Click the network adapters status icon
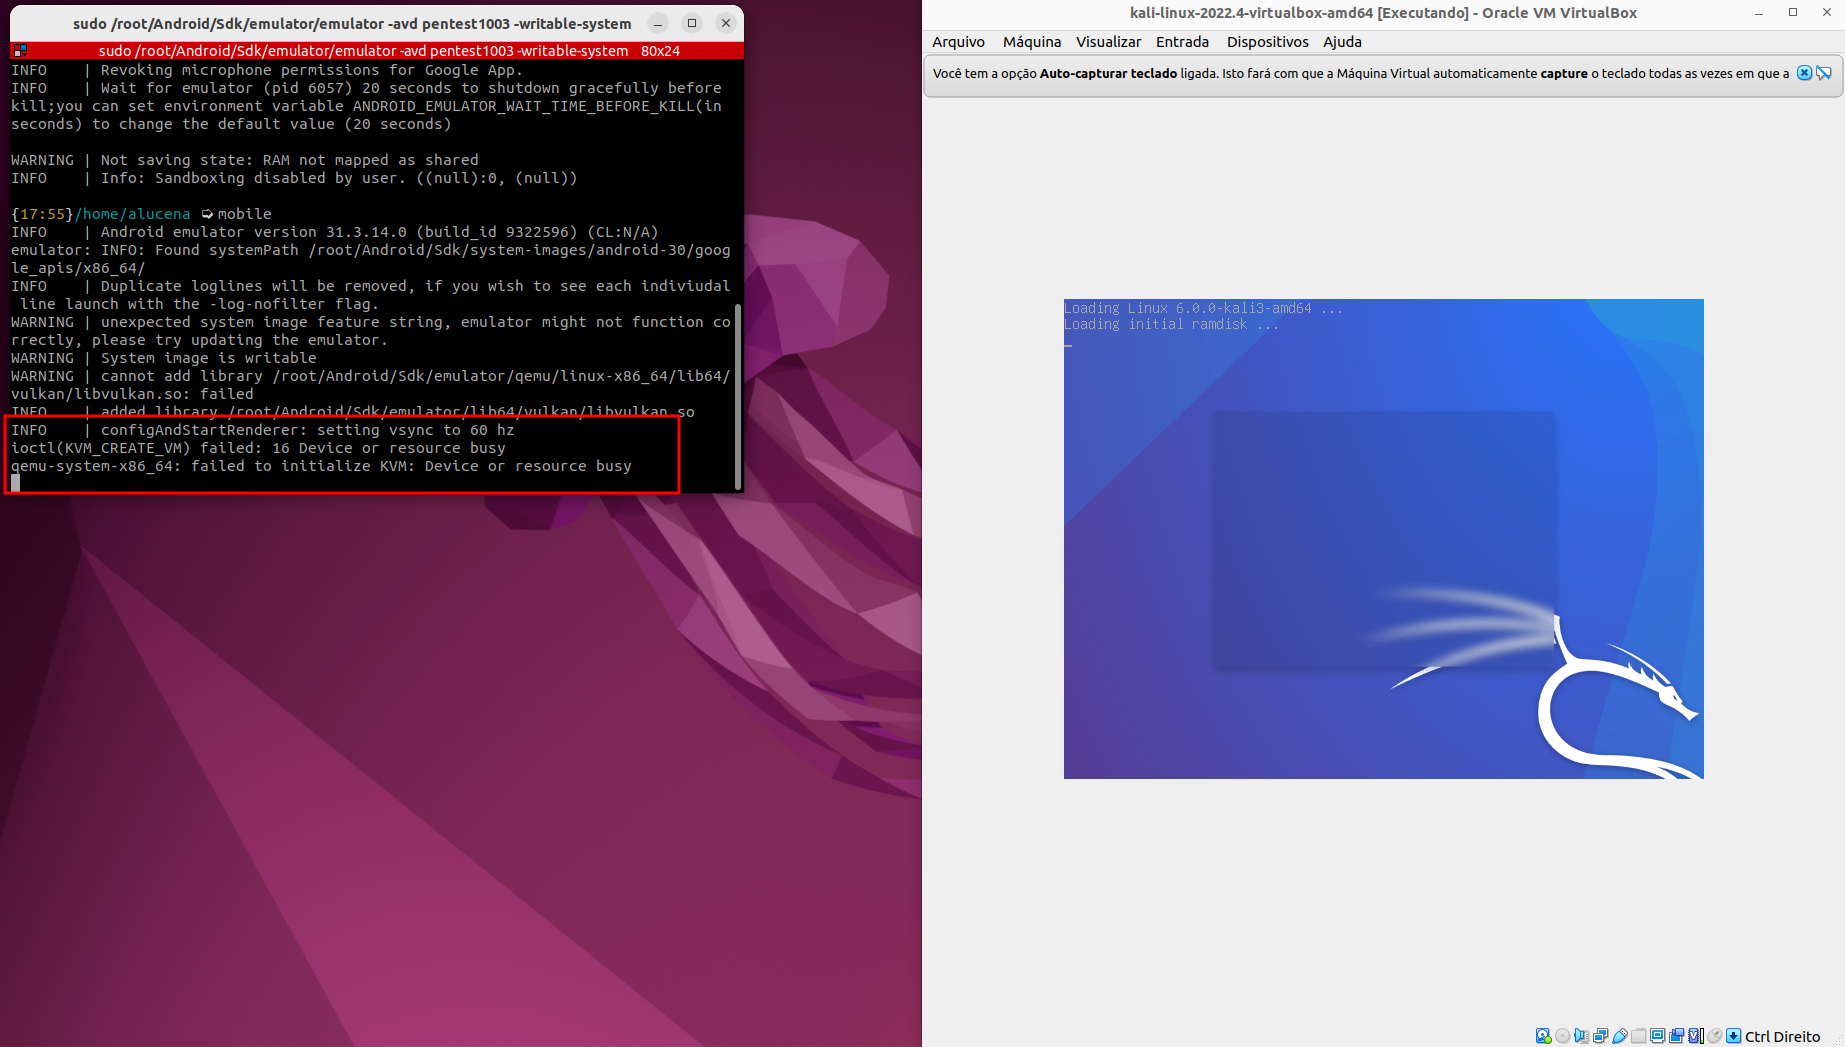This screenshot has width=1845, height=1047. [x=1600, y=1036]
